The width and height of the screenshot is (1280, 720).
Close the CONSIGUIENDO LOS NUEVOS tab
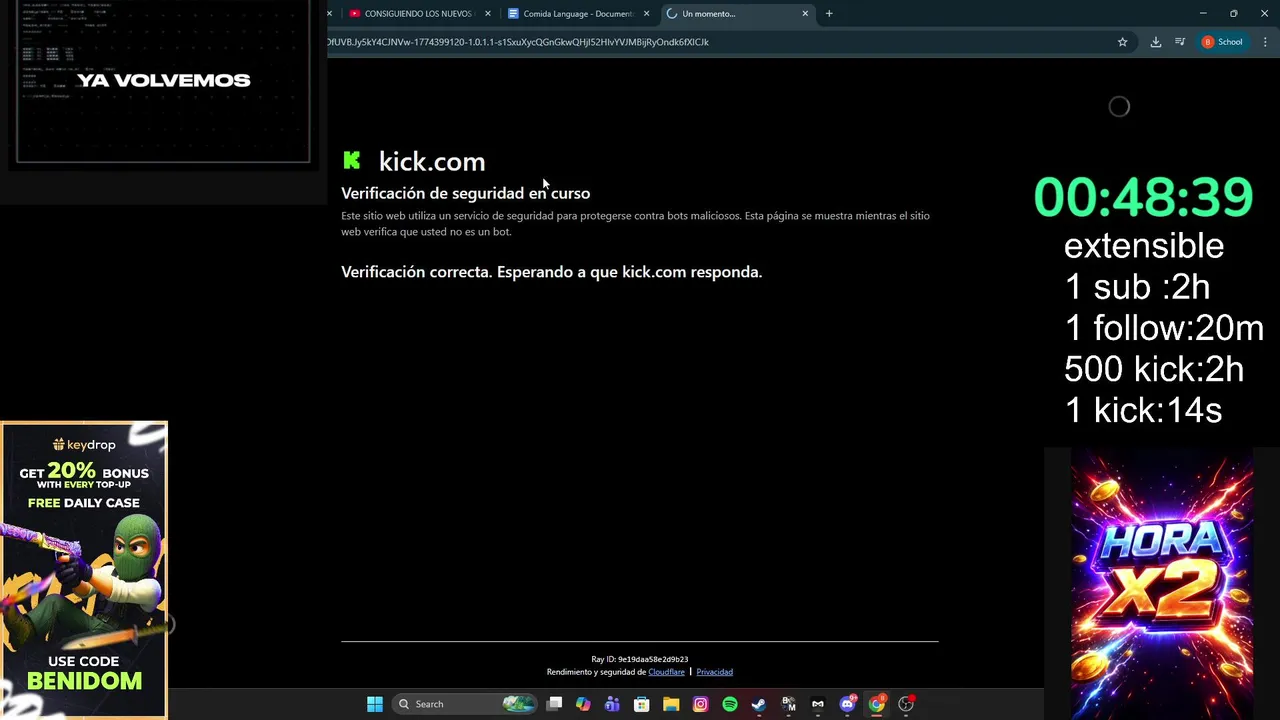click(488, 14)
